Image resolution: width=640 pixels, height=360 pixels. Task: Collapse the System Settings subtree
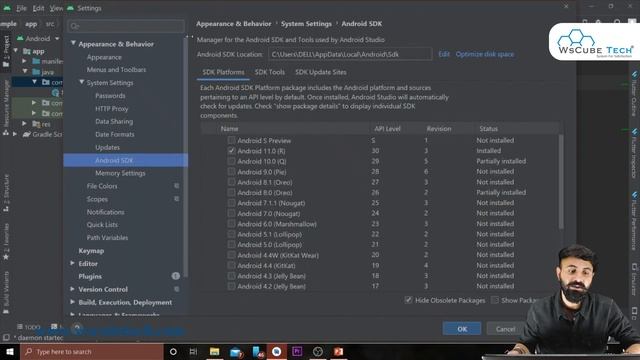click(82, 82)
